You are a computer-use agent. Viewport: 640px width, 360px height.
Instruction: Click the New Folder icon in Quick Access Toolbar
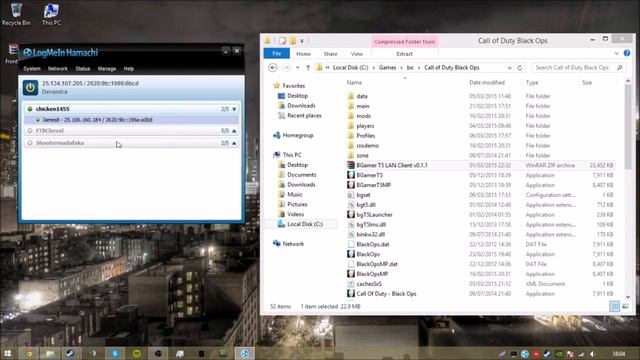293,41
